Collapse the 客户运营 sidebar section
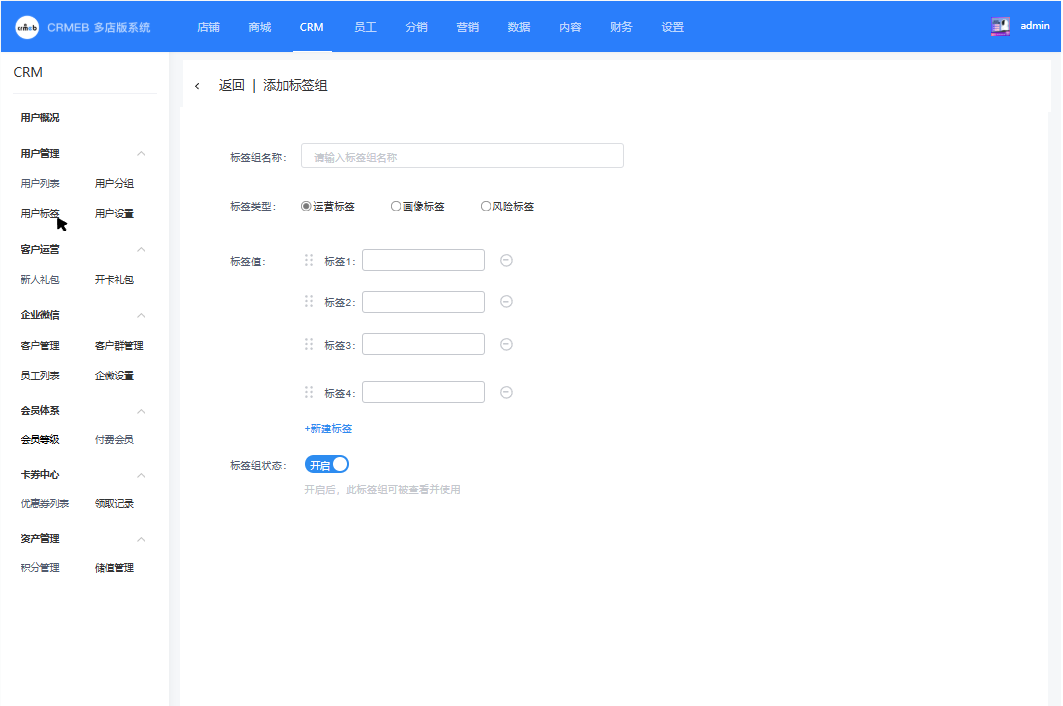Screen dimensions: 1063x706 (141, 250)
